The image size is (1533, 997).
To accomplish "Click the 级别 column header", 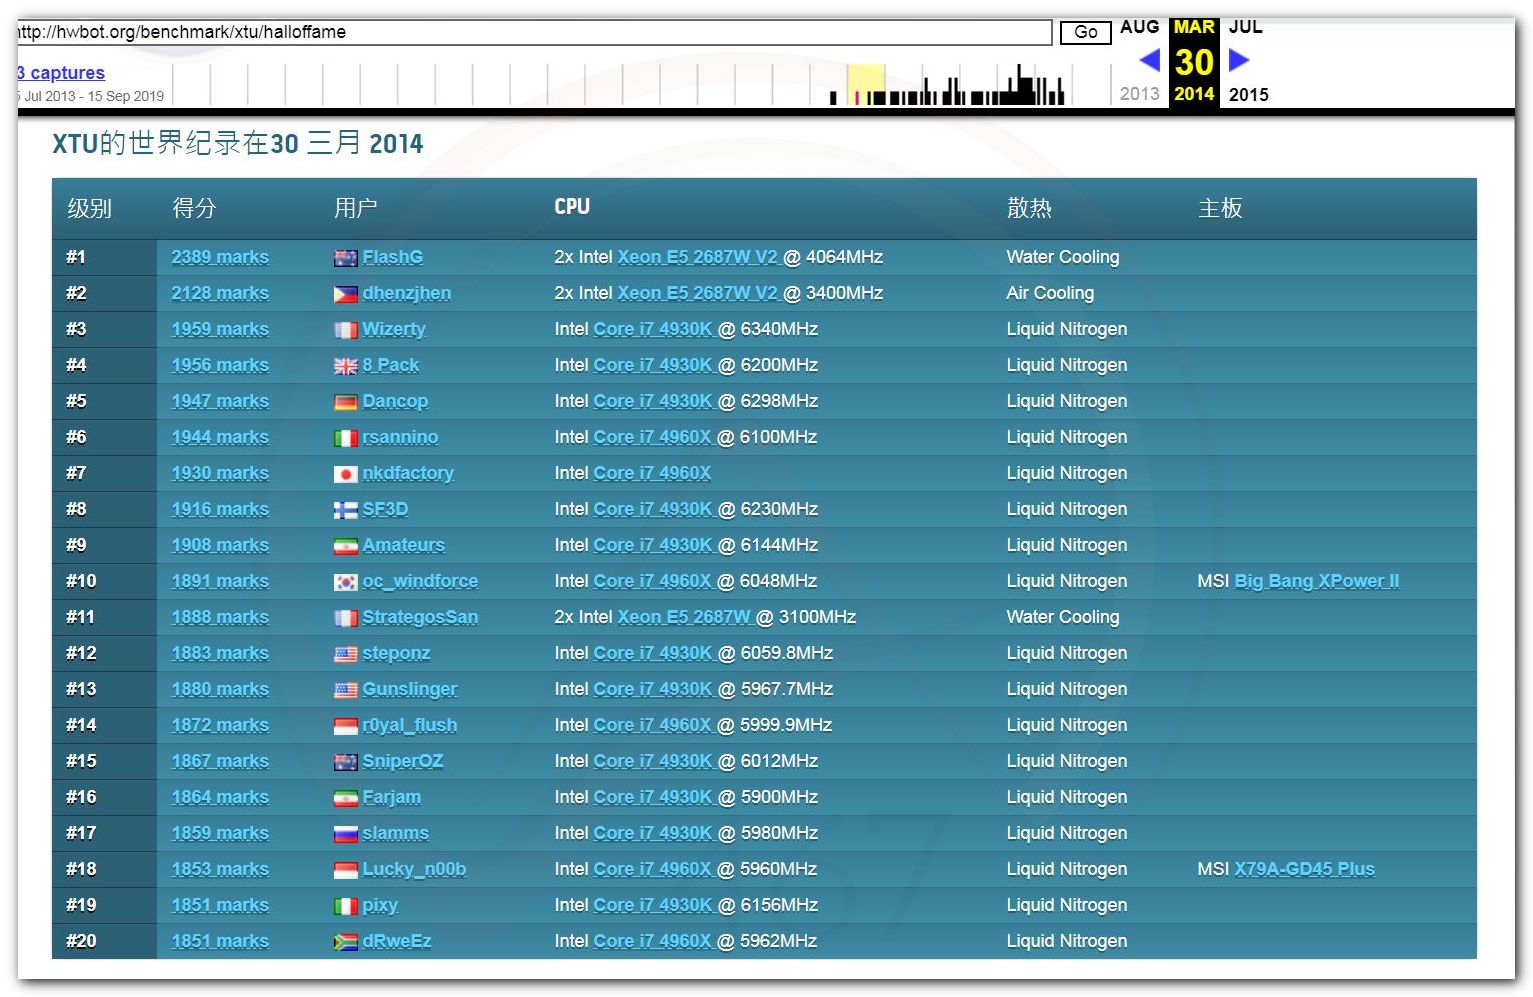I will 89,208.
